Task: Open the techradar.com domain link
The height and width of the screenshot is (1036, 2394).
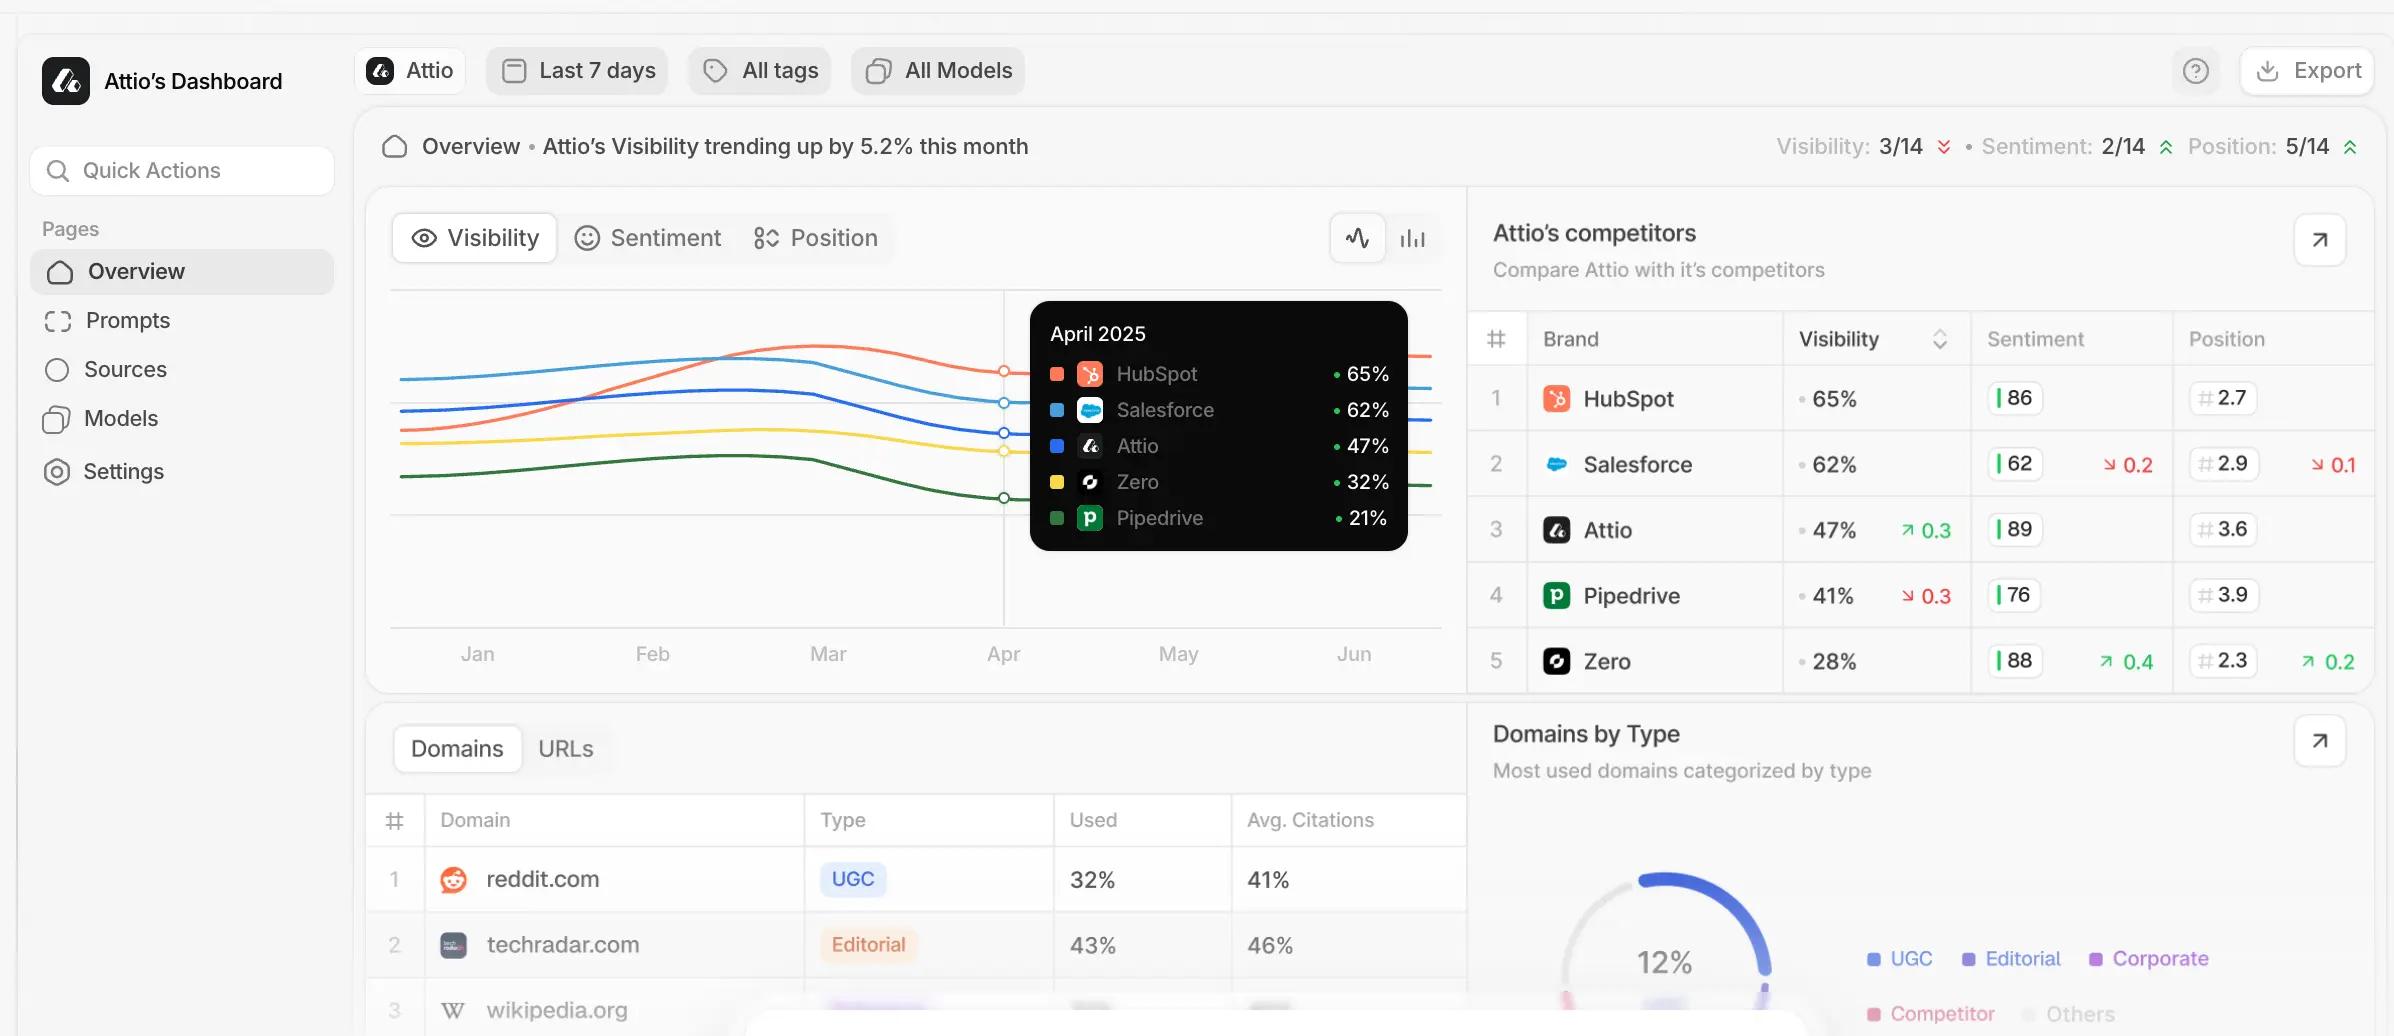Action: (x=563, y=945)
